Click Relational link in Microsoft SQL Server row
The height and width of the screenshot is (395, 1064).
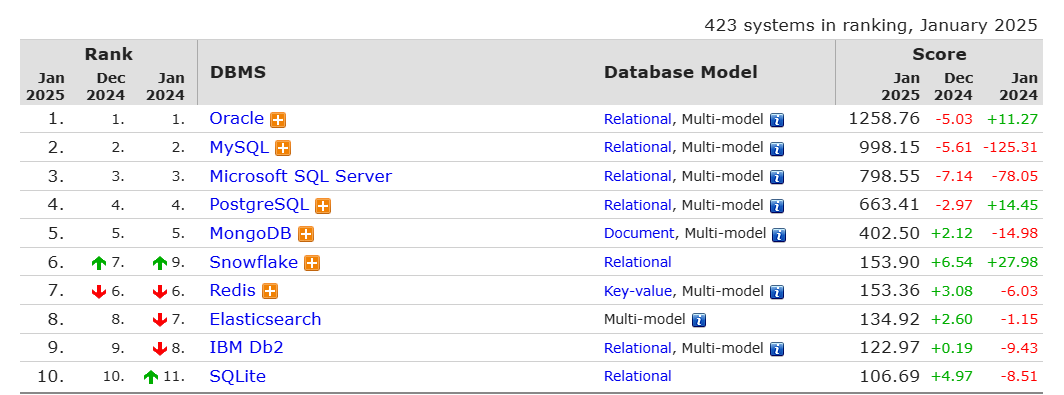(x=637, y=176)
